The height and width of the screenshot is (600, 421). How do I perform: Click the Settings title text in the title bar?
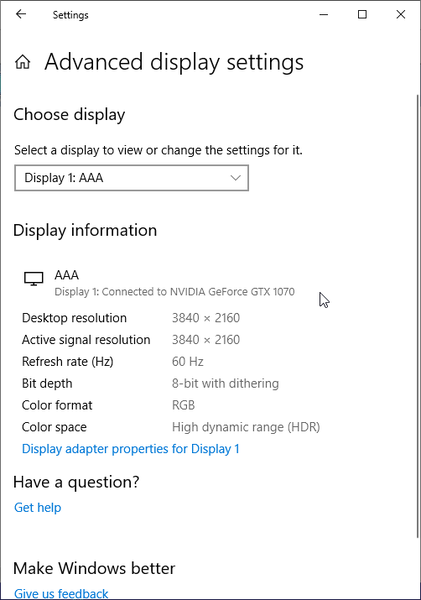(x=70, y=15)
